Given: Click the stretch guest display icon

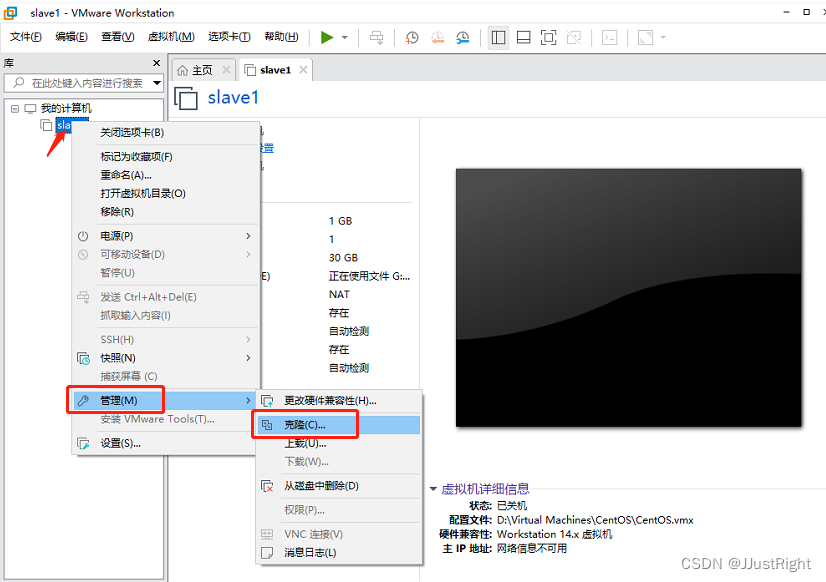Looking at the screenshot, I should coord(645,37).
